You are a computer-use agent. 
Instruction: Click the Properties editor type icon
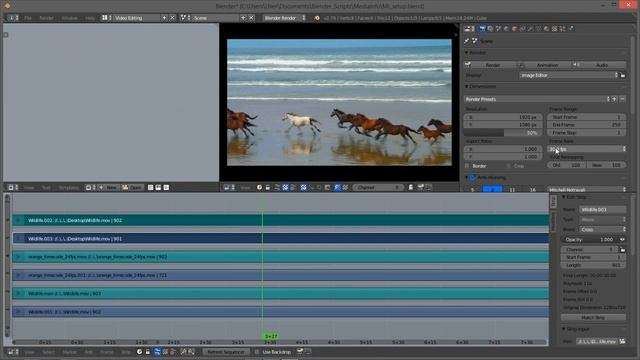[x=469, y=29]
